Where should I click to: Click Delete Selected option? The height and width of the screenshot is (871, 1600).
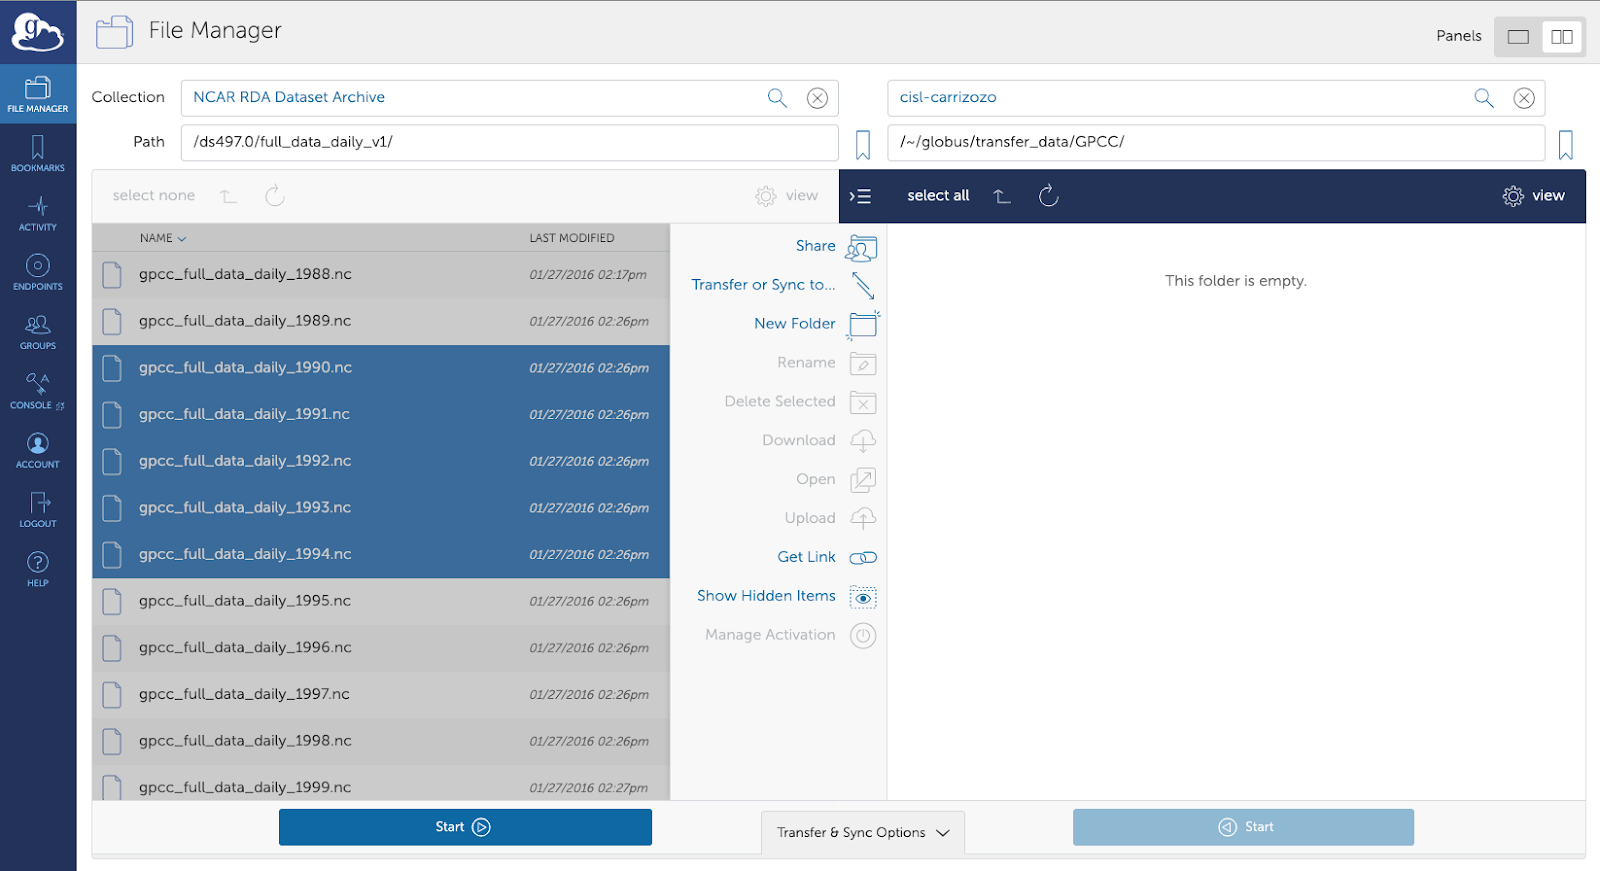(800, 402)
